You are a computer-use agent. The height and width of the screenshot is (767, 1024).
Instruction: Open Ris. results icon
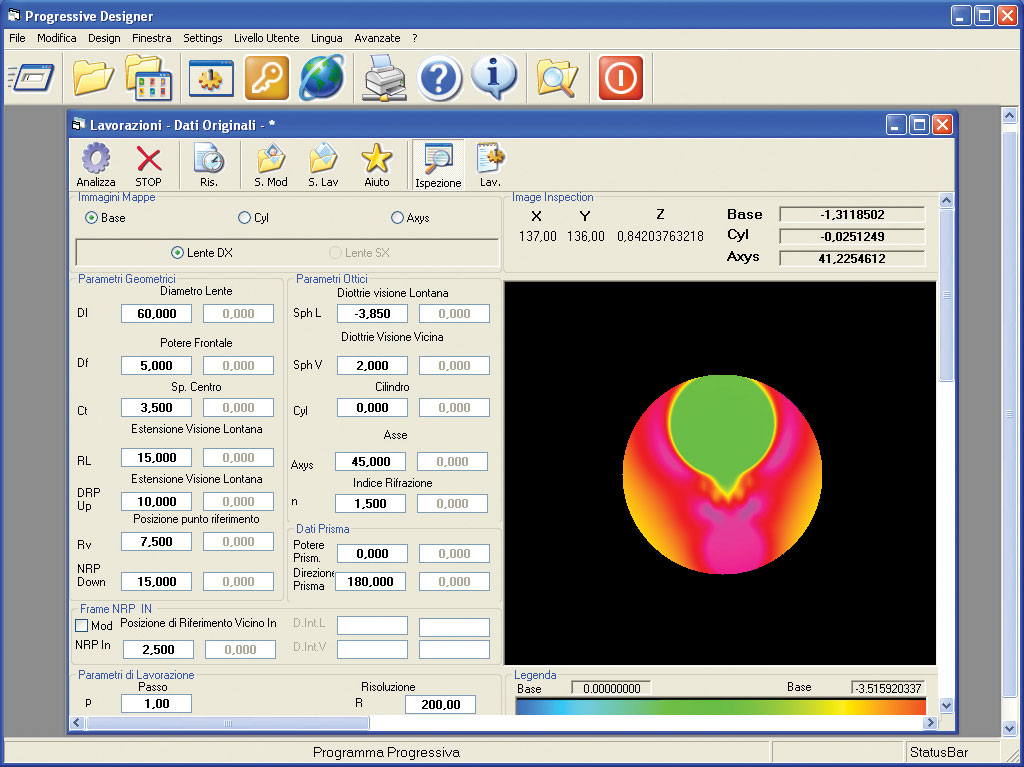[208, 160]
